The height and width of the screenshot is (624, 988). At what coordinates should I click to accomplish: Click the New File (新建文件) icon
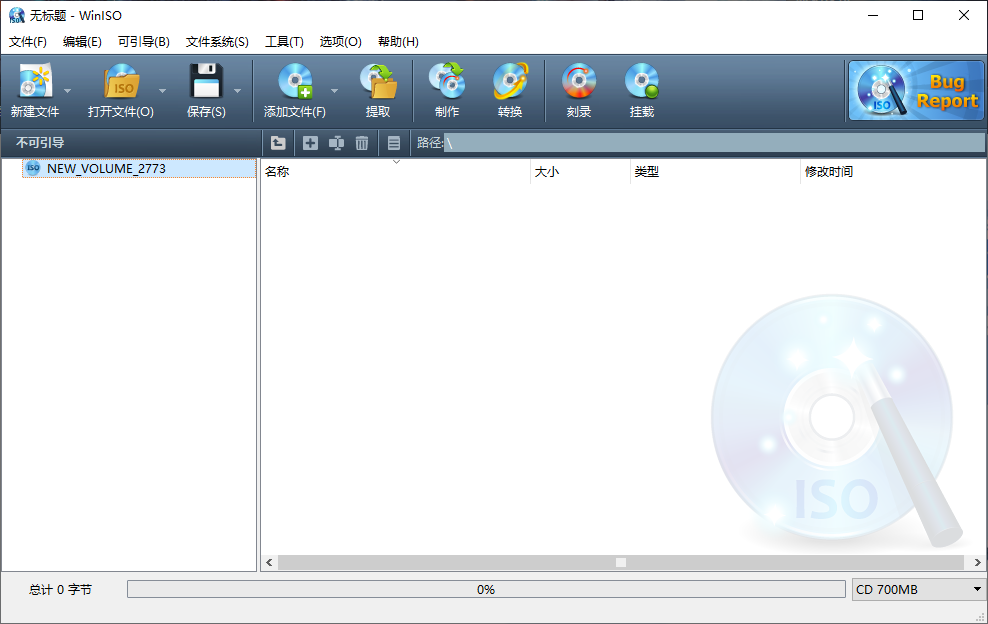pyautogui.click(x=35, y=81)
